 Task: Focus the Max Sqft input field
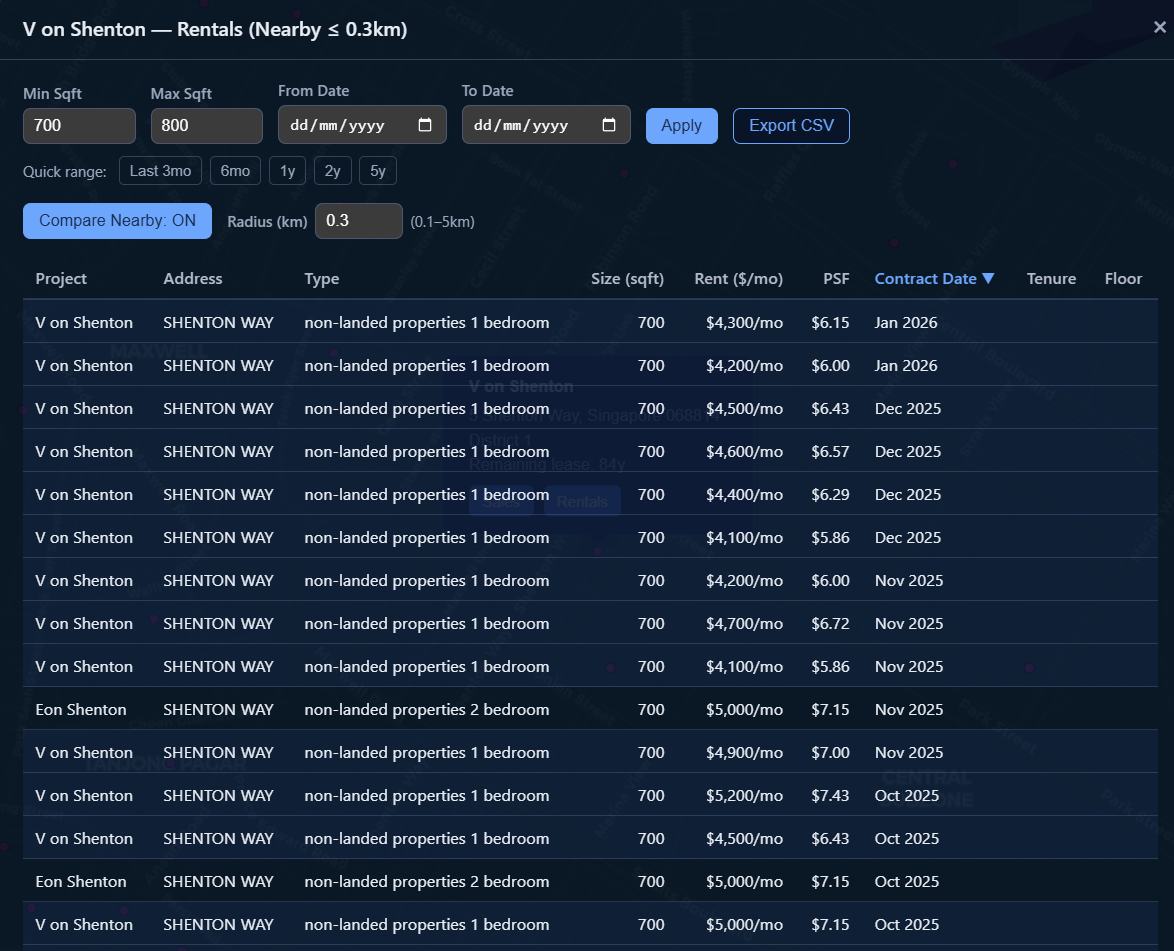pyautogui.click(x=207, y=126)
